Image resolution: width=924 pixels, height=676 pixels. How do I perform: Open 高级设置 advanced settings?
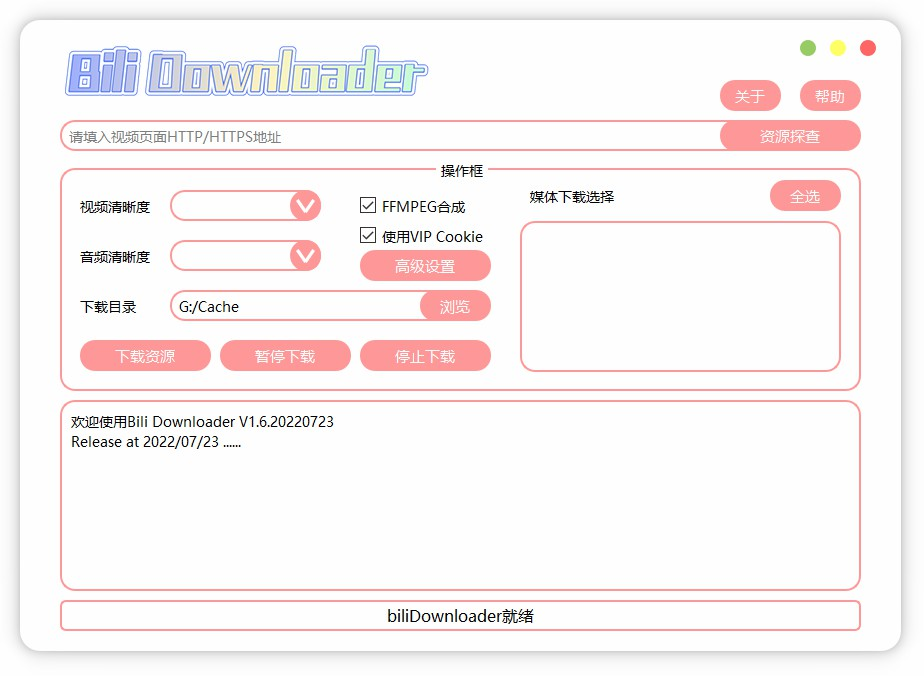coord(425,266)
